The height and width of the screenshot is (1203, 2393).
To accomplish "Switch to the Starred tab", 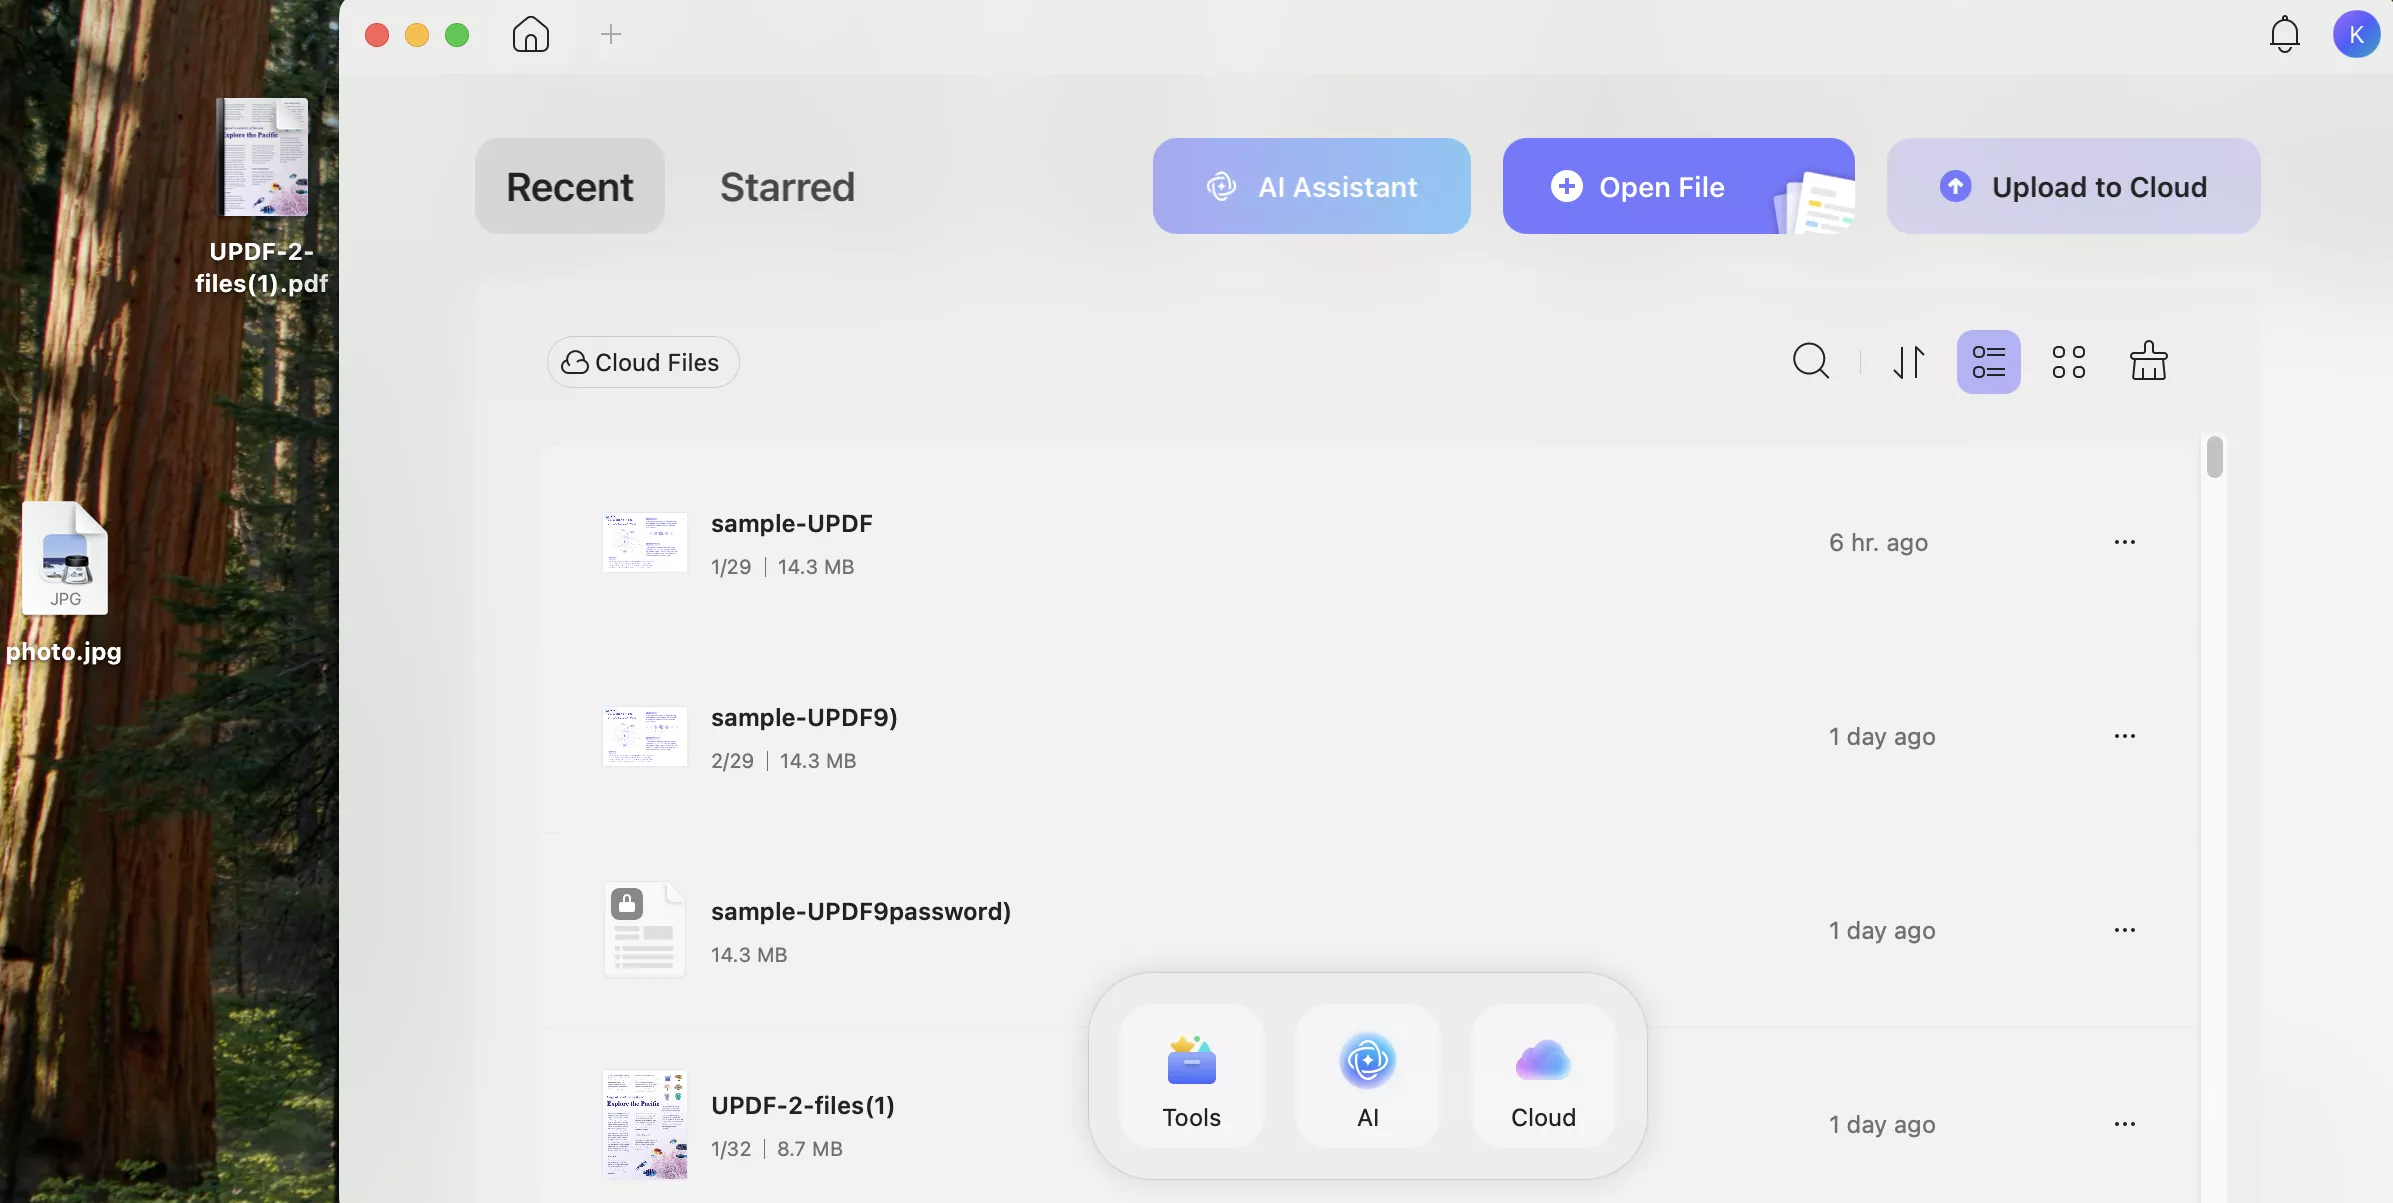I will click(x=787, y=187).
